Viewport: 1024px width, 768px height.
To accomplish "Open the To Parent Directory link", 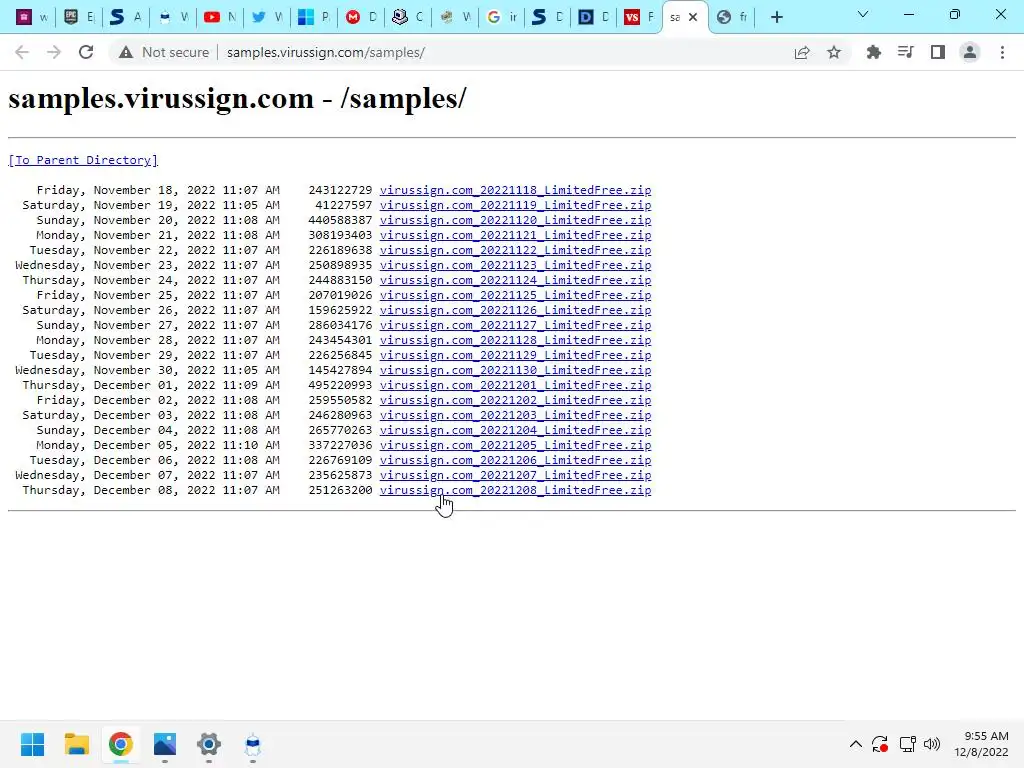I will point(83,160).
